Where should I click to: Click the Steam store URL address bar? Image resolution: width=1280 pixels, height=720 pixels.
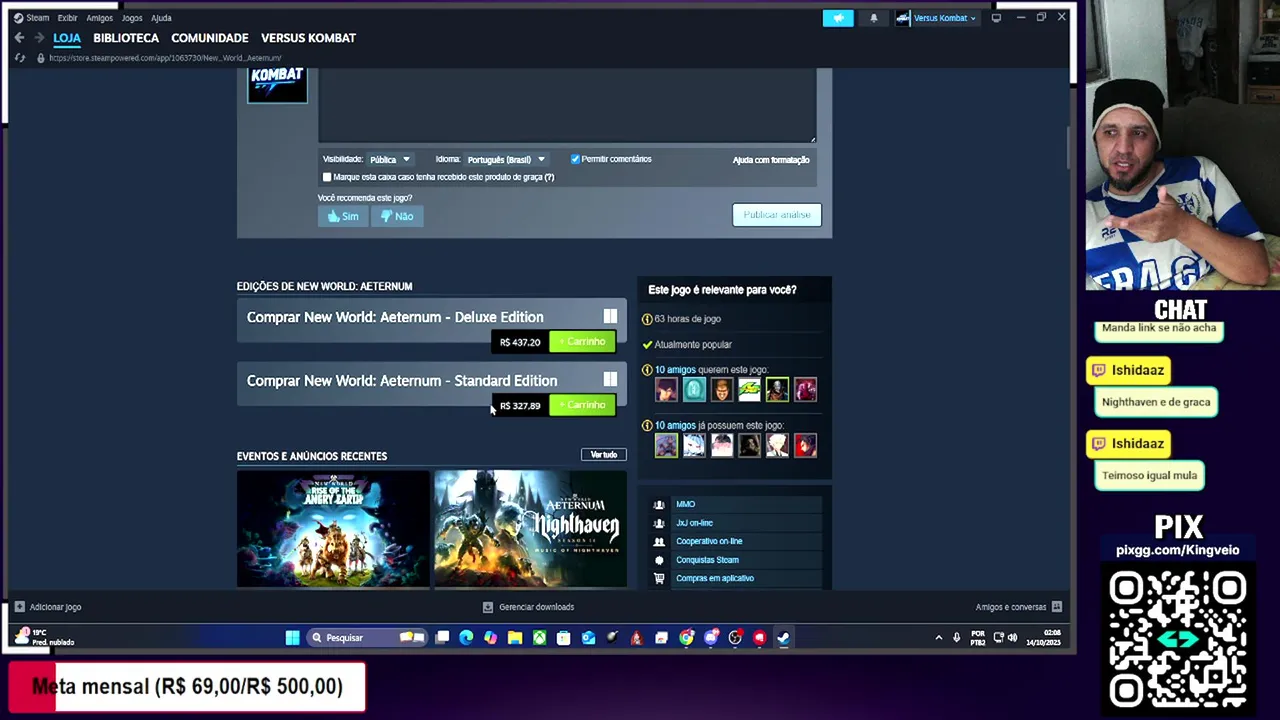point(165,58)
